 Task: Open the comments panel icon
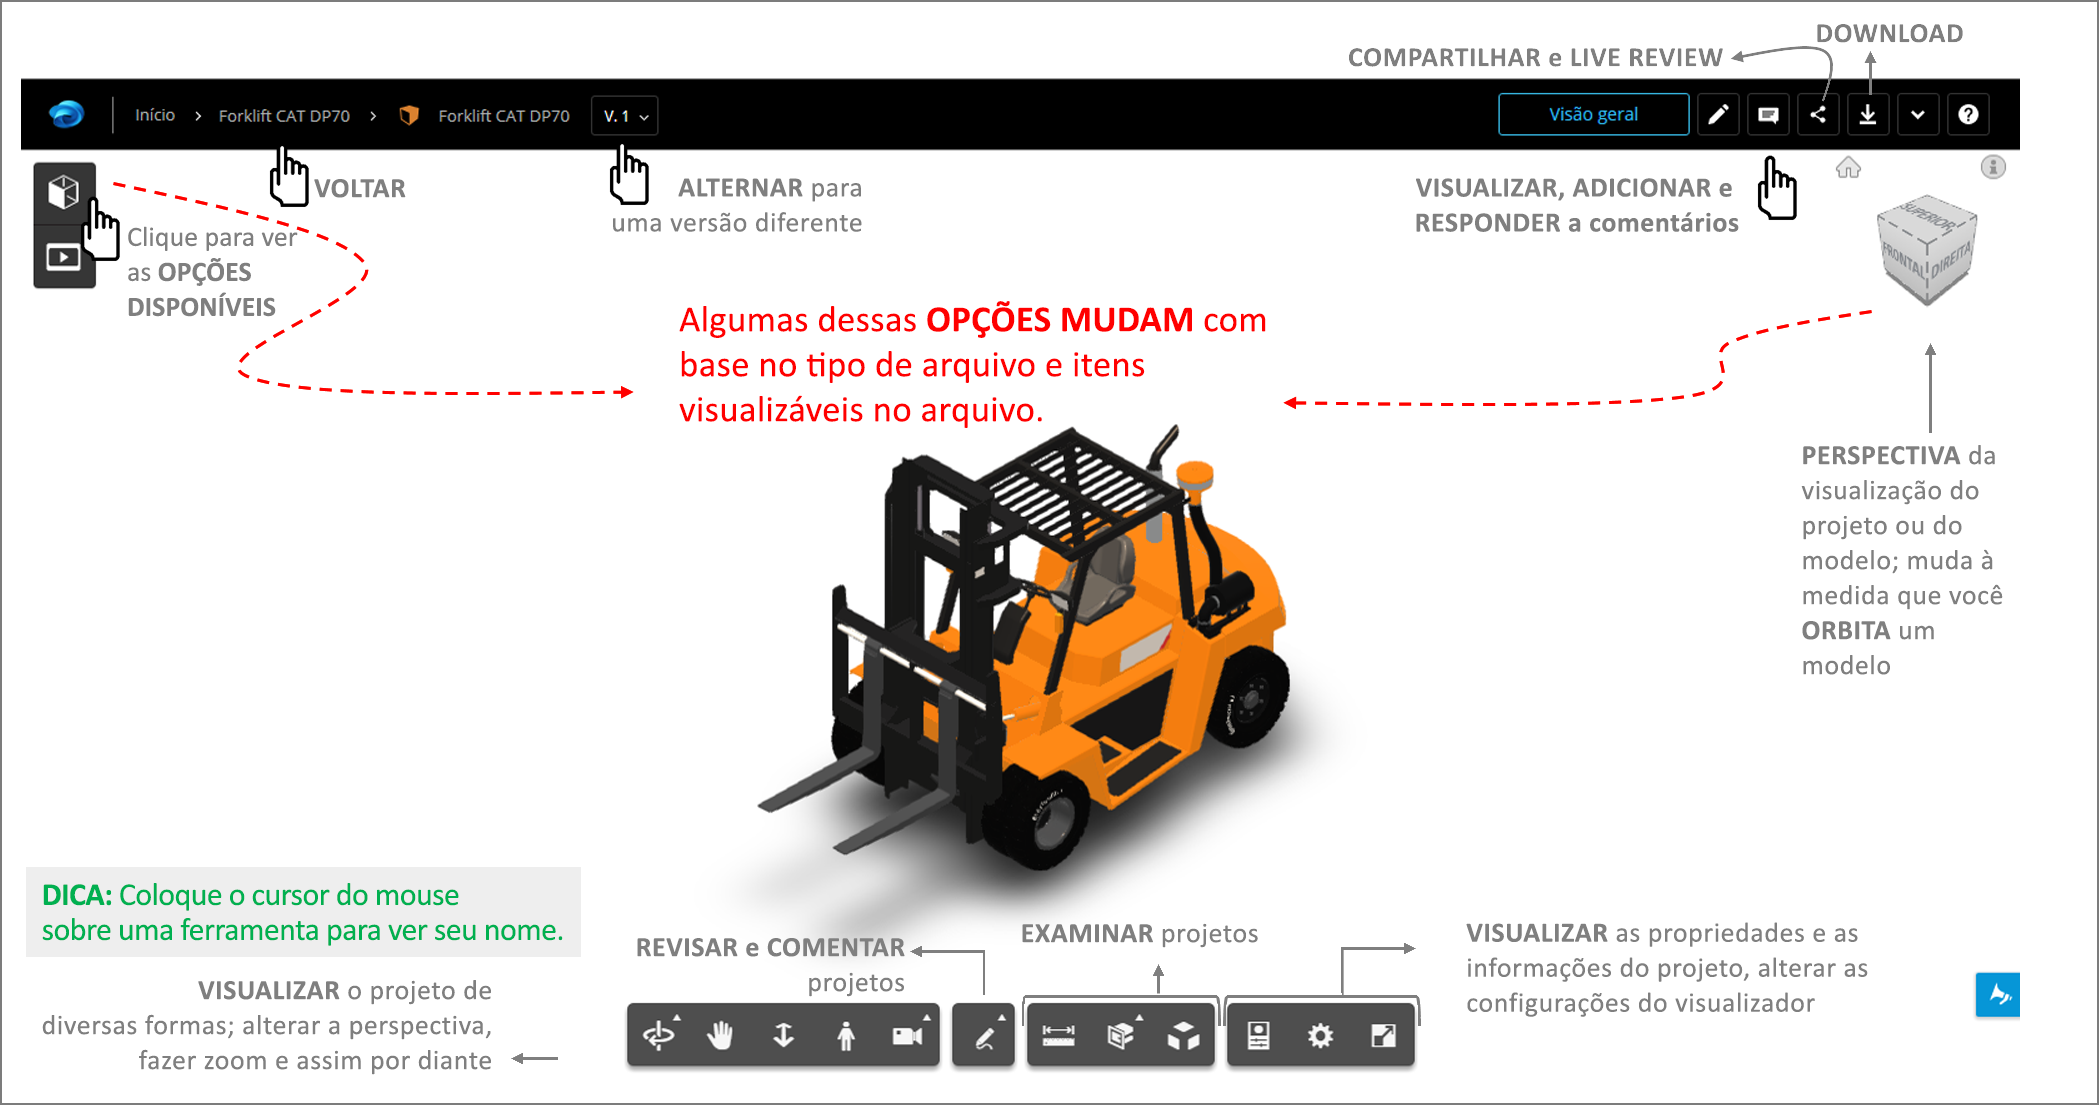(x=1768, y=115)
